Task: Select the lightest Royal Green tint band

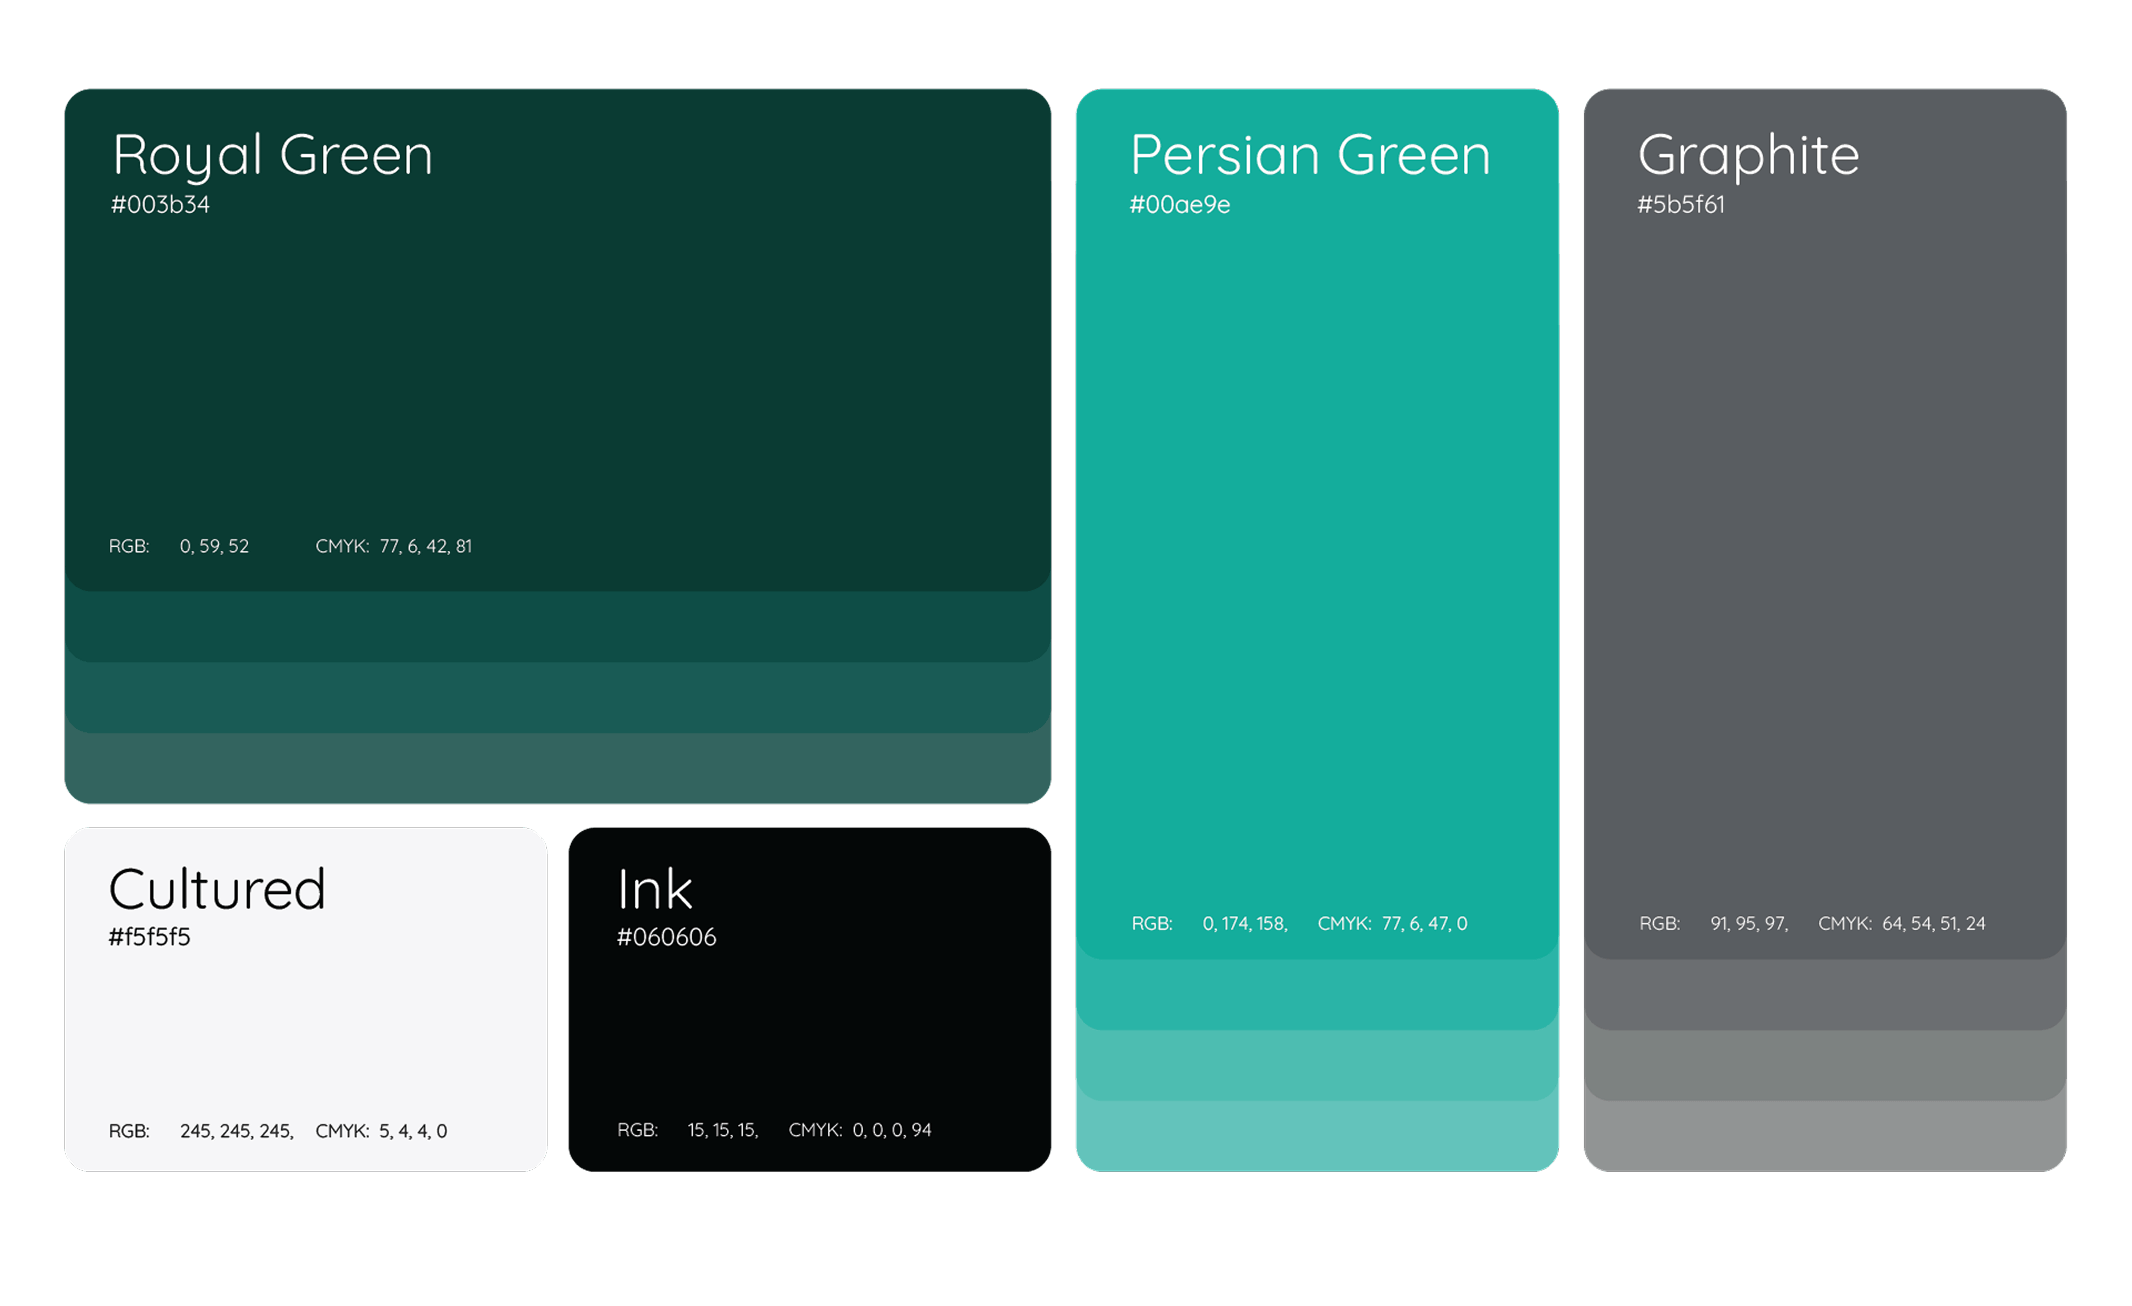Action: click(x=557, y=768)
